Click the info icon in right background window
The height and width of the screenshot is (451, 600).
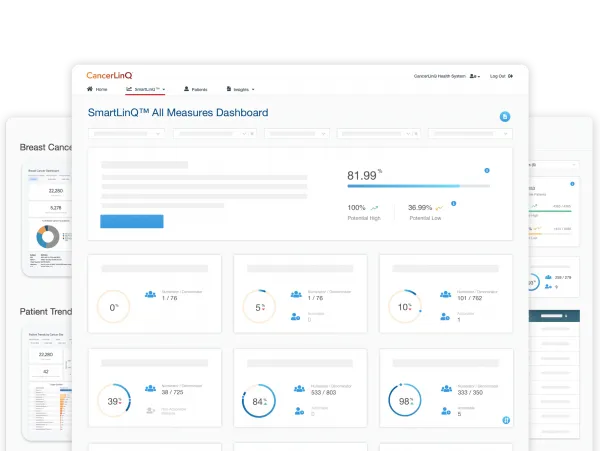(572, 184)
